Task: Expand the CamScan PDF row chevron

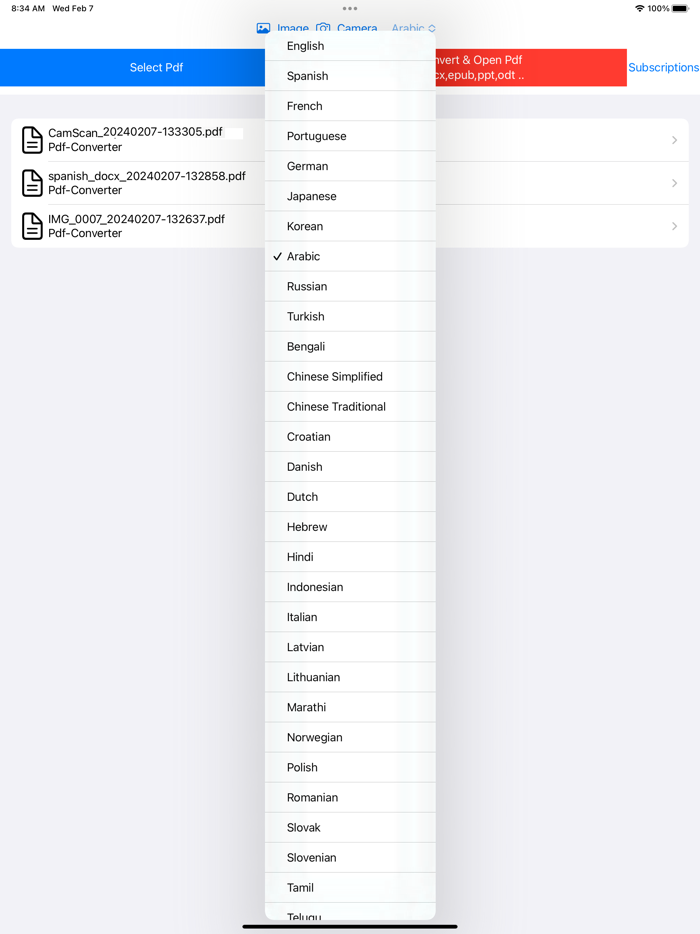Action: pos(674,140)
